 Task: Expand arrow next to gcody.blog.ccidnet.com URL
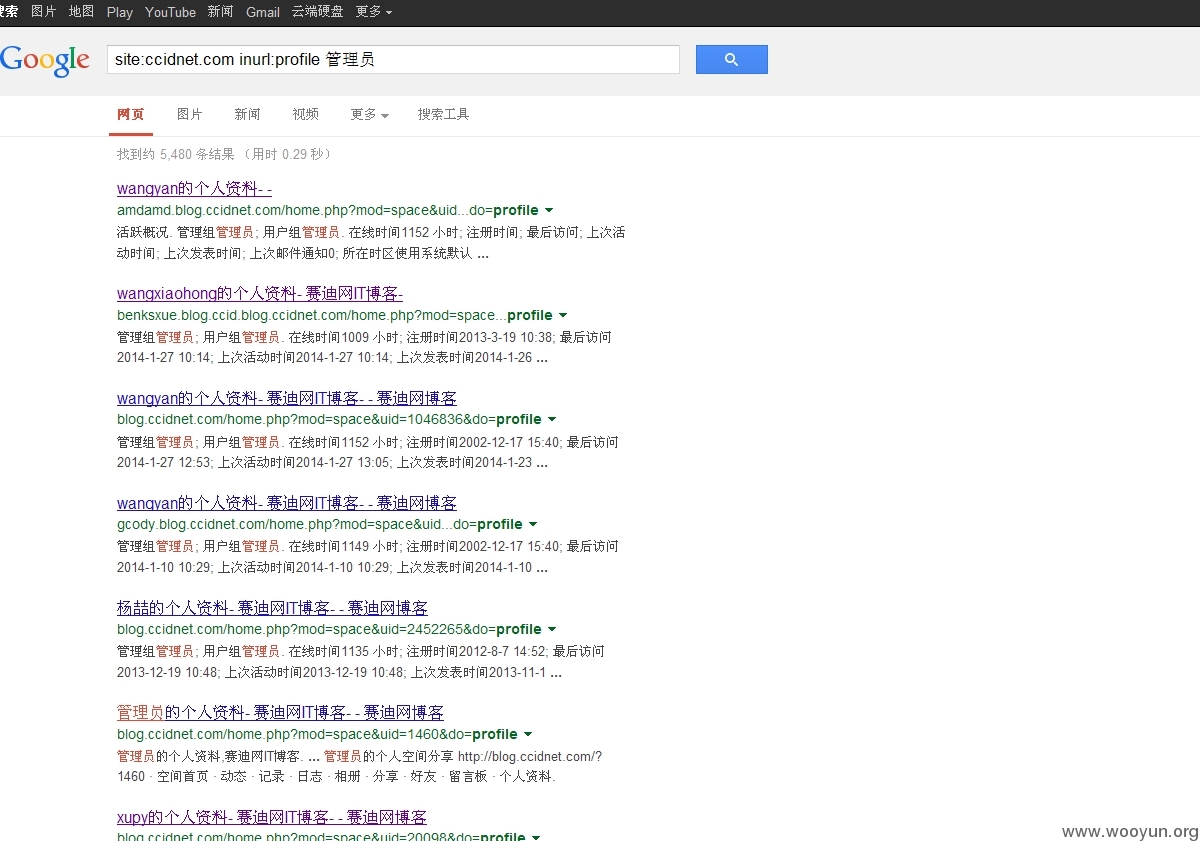(533, 525)
